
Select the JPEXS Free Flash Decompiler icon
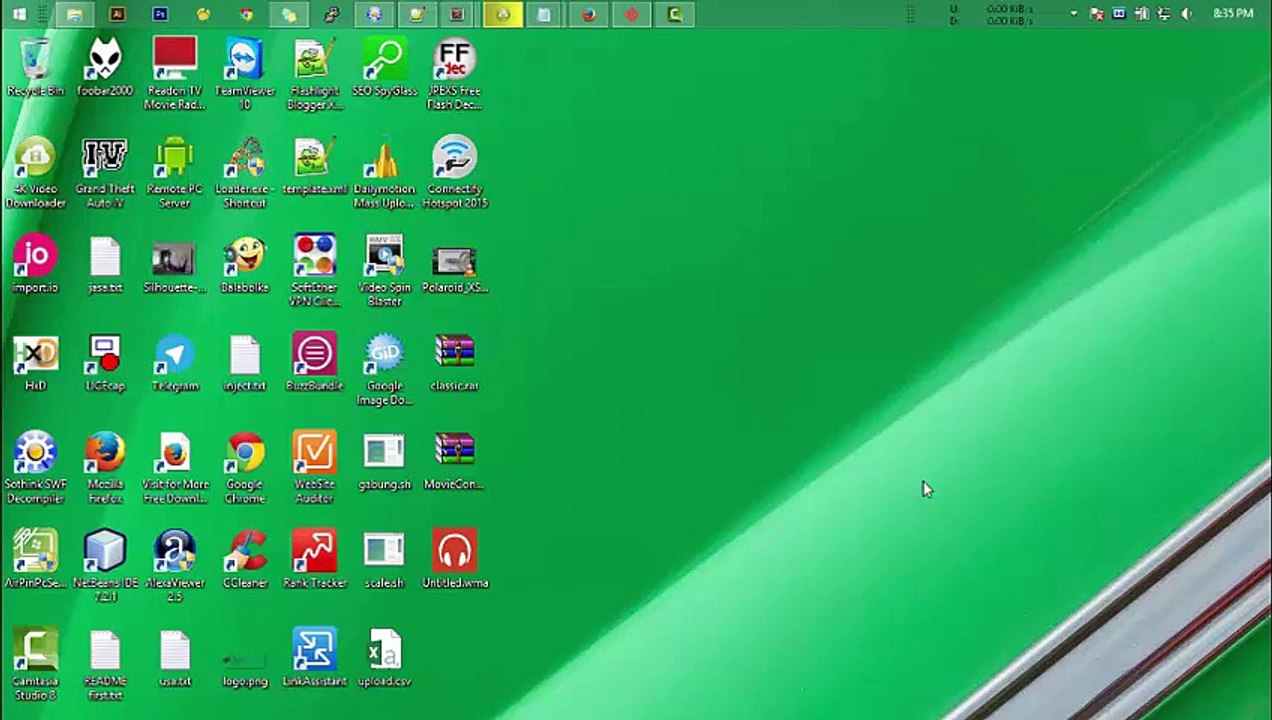tap(455, 74)
